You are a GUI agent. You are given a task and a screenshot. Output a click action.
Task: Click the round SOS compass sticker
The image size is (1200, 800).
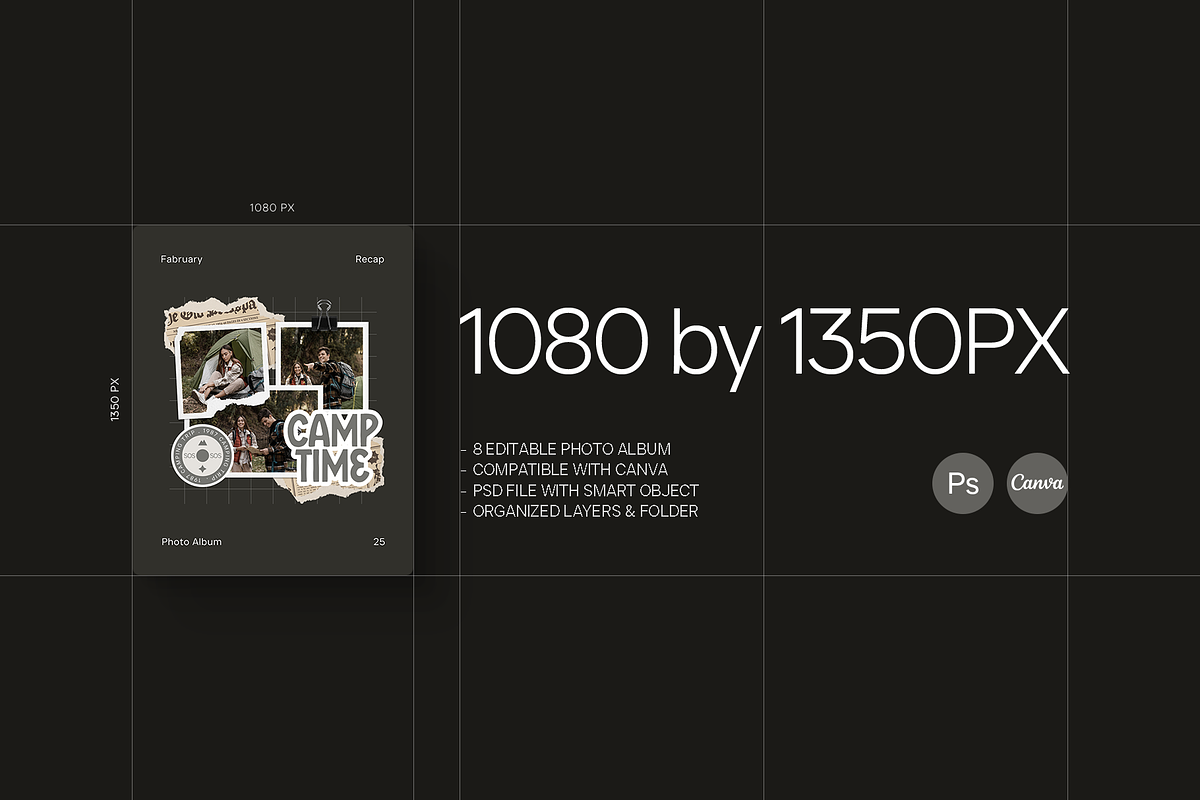pos(202,456)
